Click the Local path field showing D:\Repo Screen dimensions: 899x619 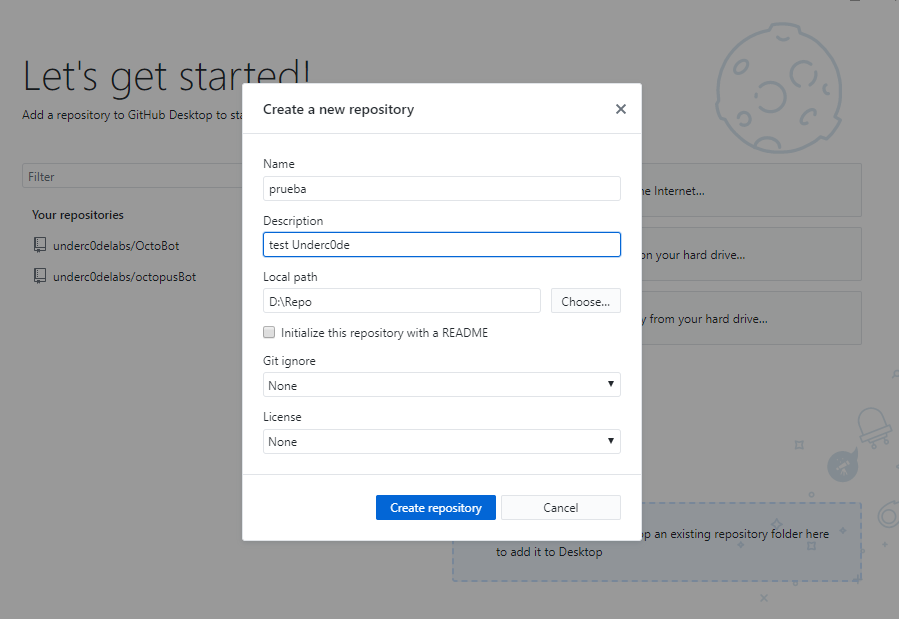coord(401,301)
